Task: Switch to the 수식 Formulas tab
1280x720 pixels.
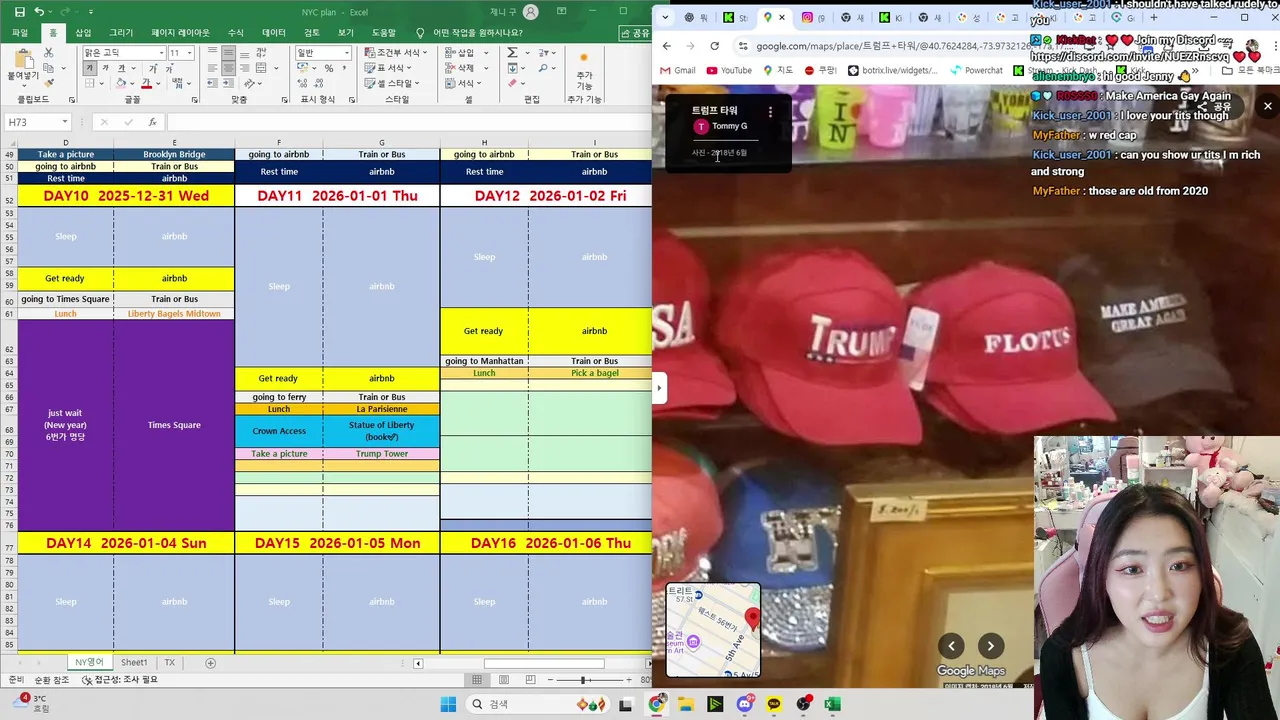Action: [236, 33]
